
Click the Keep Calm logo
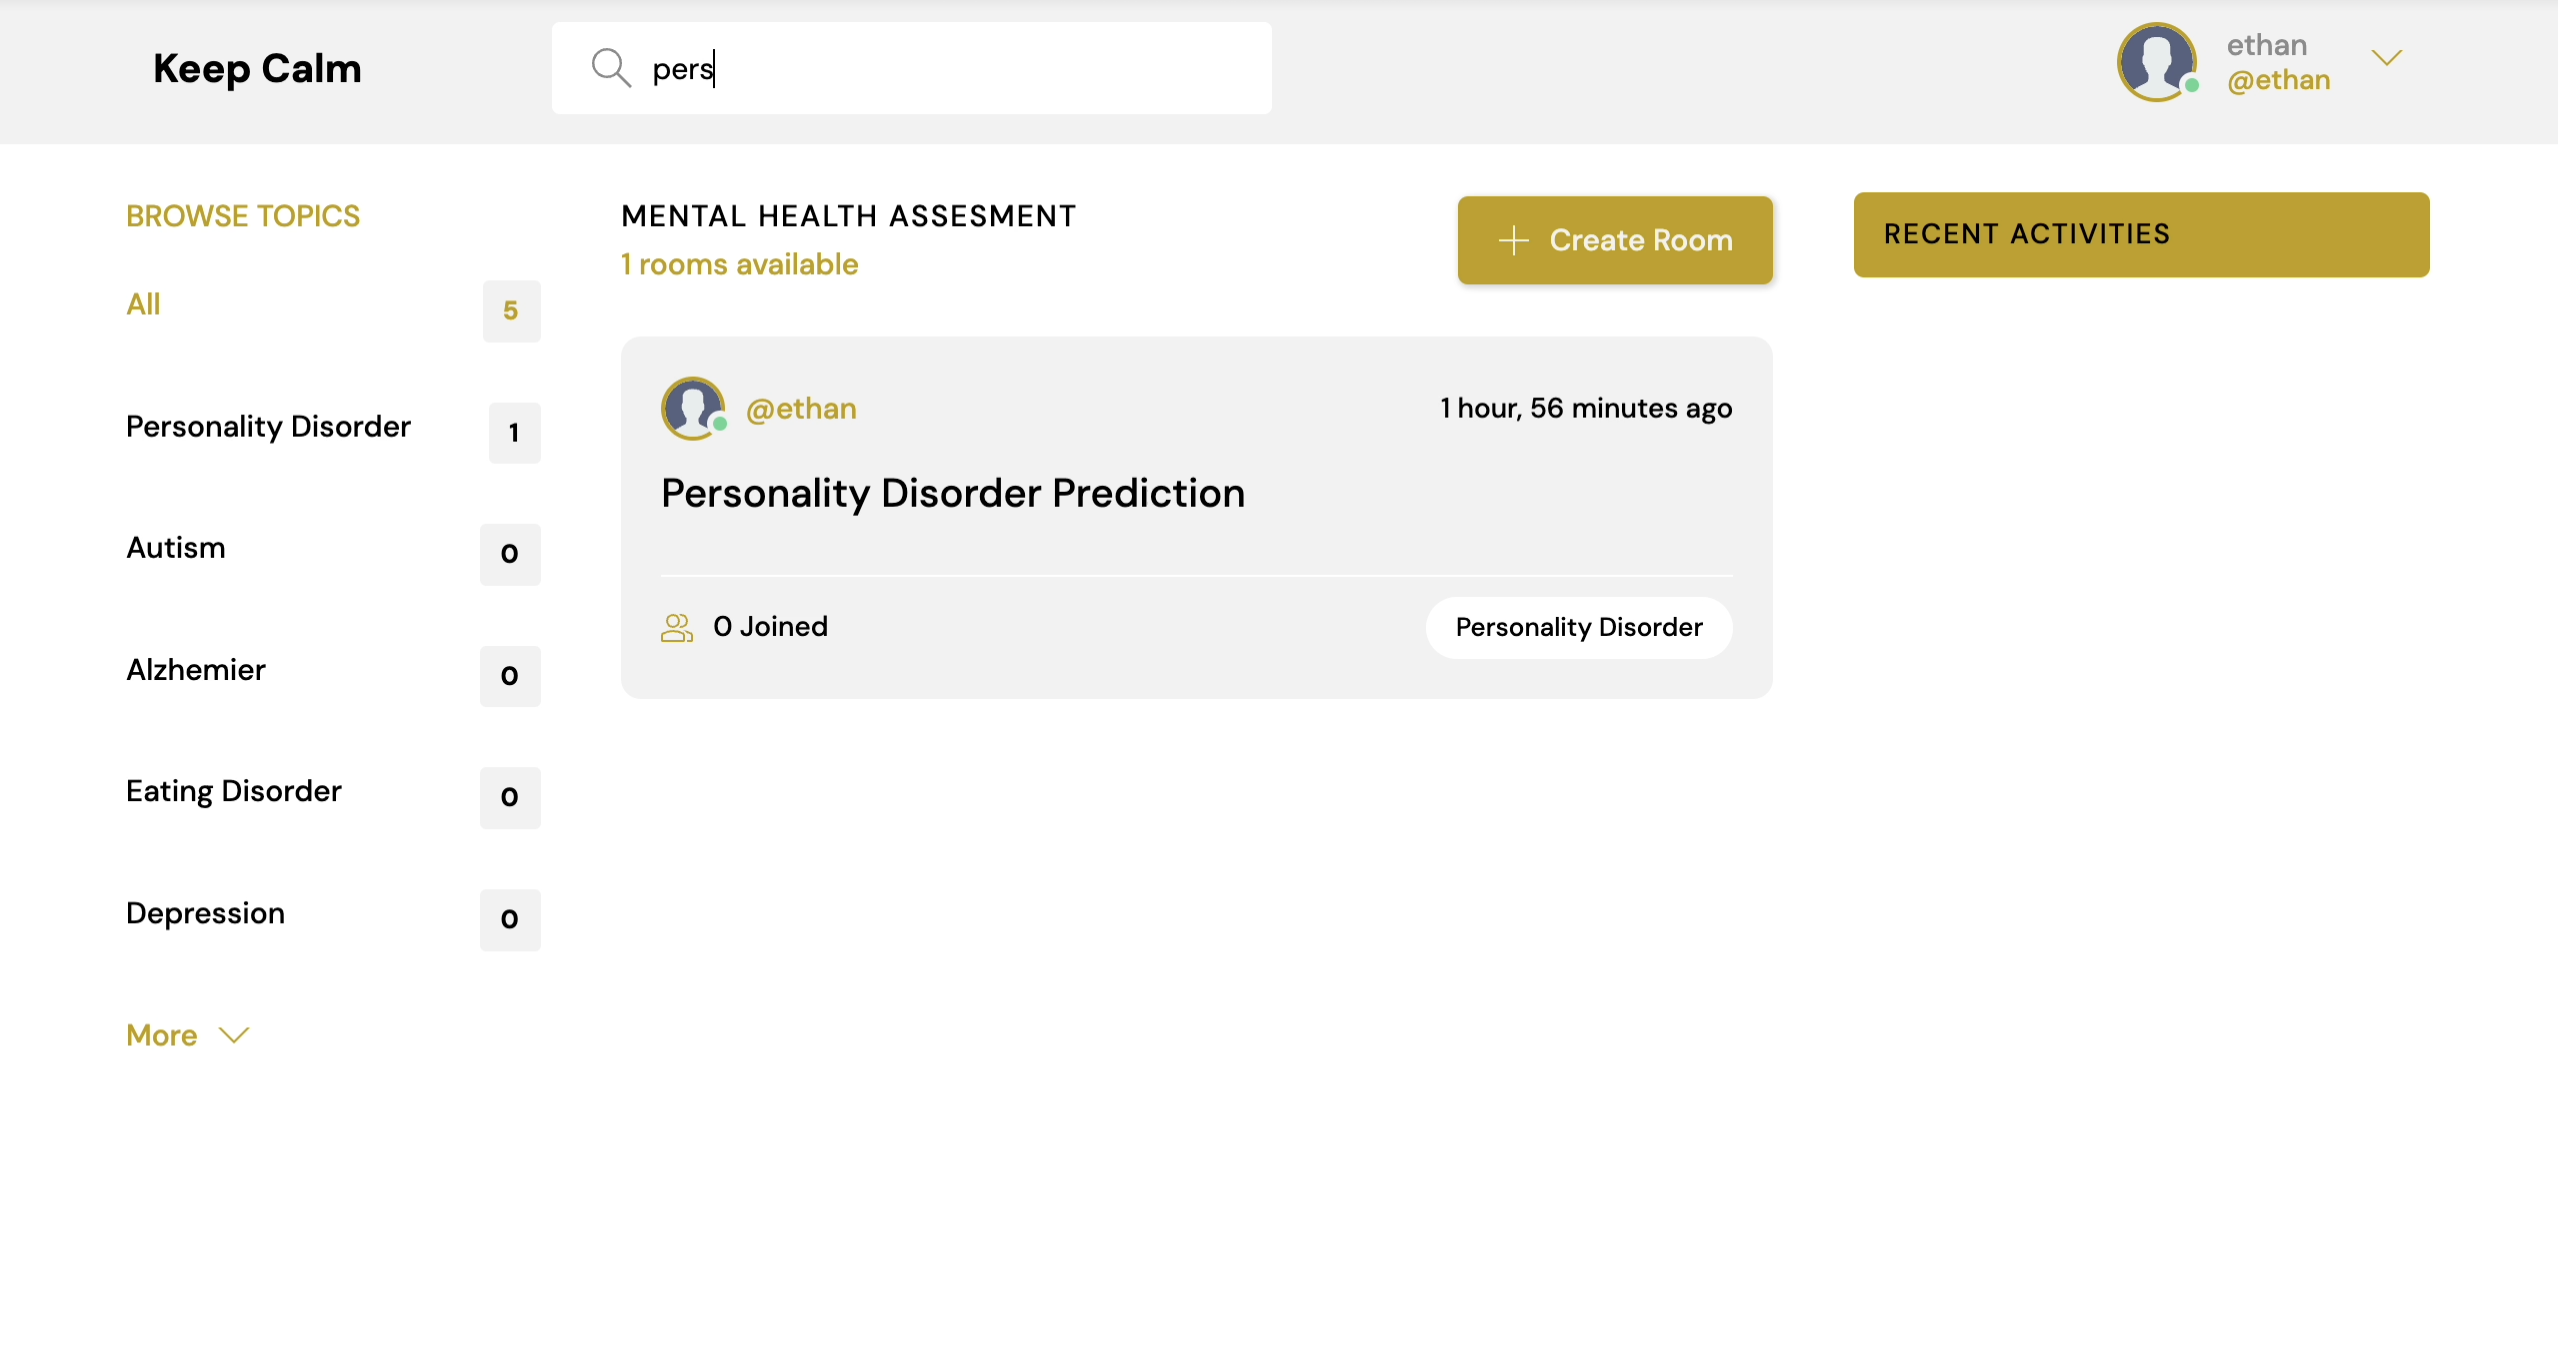pos(257,68)
